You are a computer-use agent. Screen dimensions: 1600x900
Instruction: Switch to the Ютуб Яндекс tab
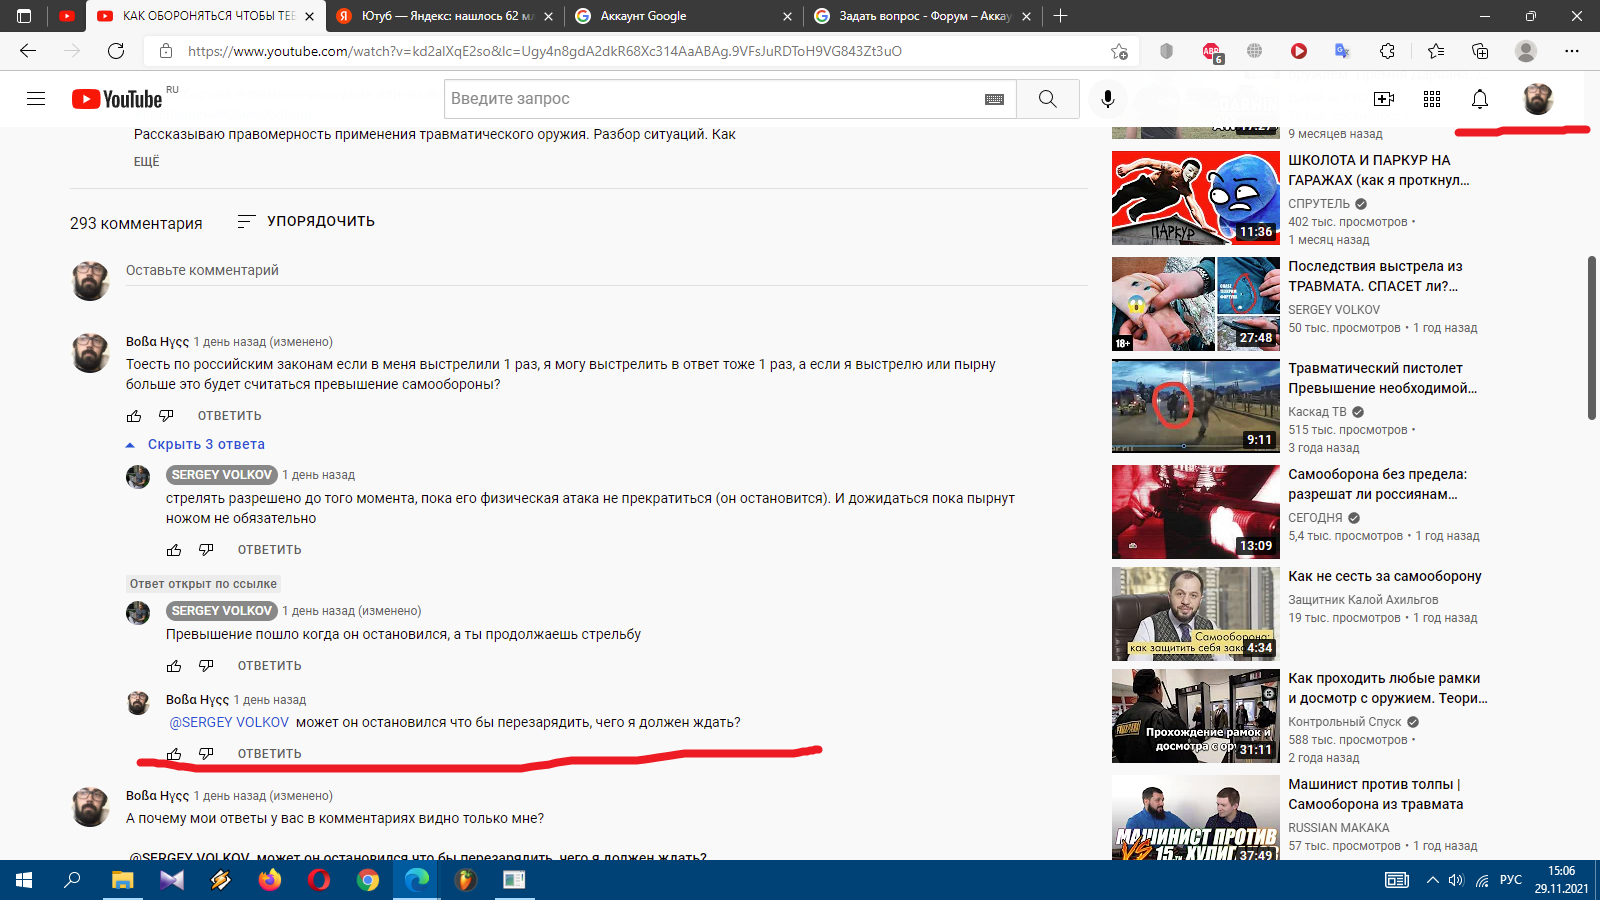tap(445, 16)
